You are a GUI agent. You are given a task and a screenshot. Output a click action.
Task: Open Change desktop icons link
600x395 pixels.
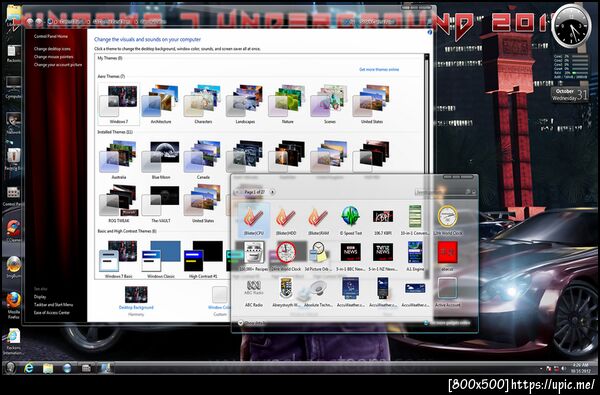click(x=52, y=49)
